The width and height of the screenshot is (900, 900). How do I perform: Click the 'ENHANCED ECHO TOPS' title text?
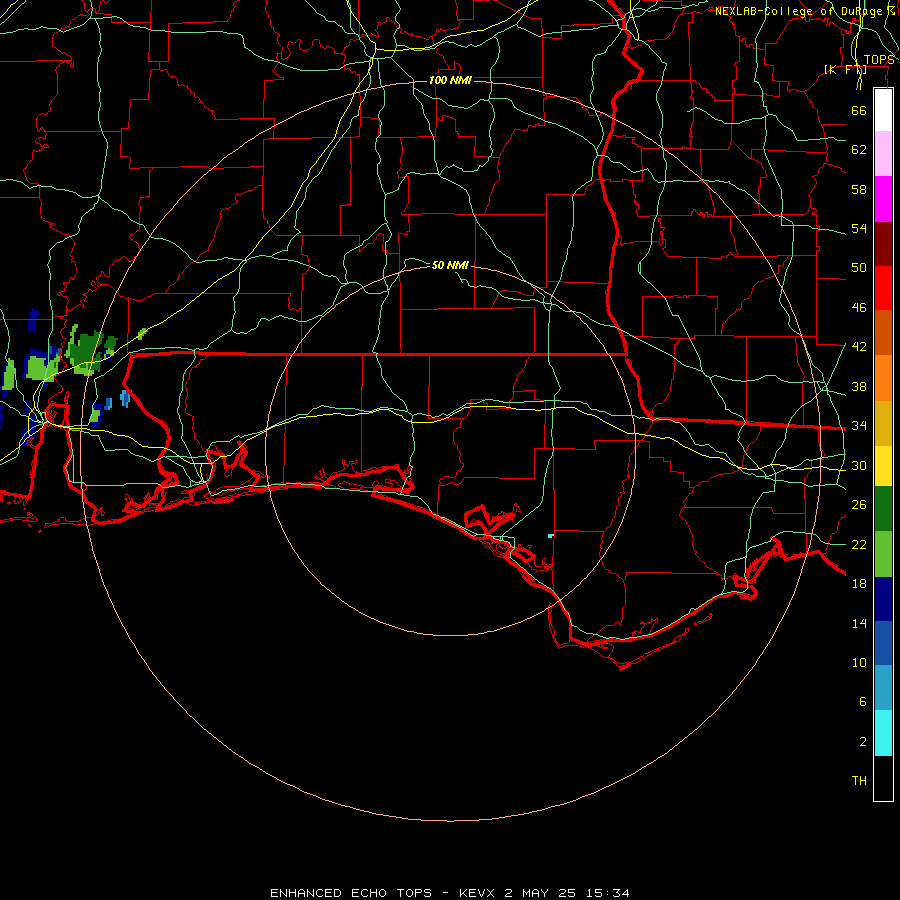351,893
